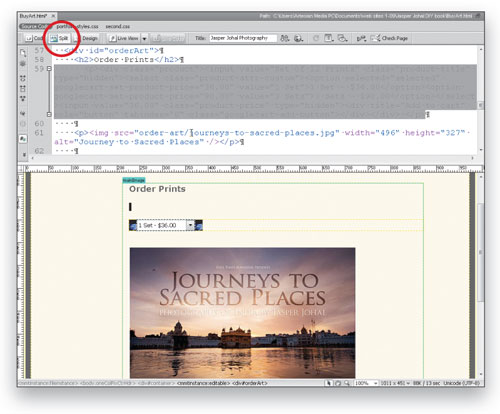Show more coding toolbar icons arrow
This screenshot has height=414, width=500.
24,154
